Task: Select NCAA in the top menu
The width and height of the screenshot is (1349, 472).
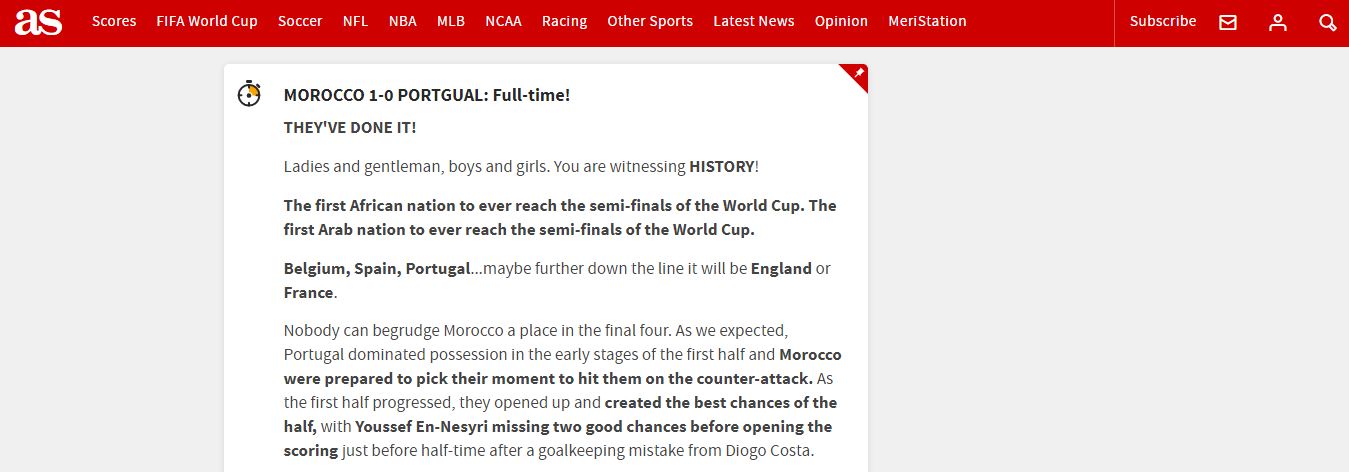Action: tap(503, 21)
